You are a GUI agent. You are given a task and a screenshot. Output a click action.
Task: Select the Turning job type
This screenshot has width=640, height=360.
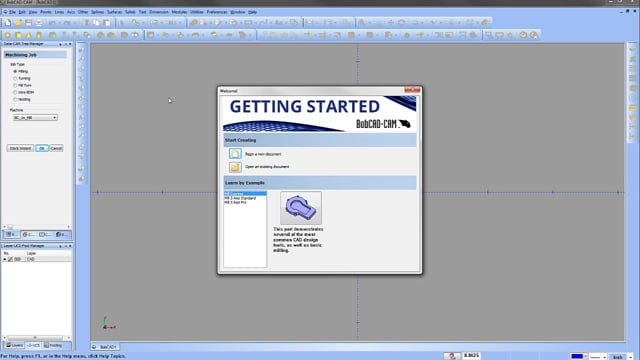(15, 78)
